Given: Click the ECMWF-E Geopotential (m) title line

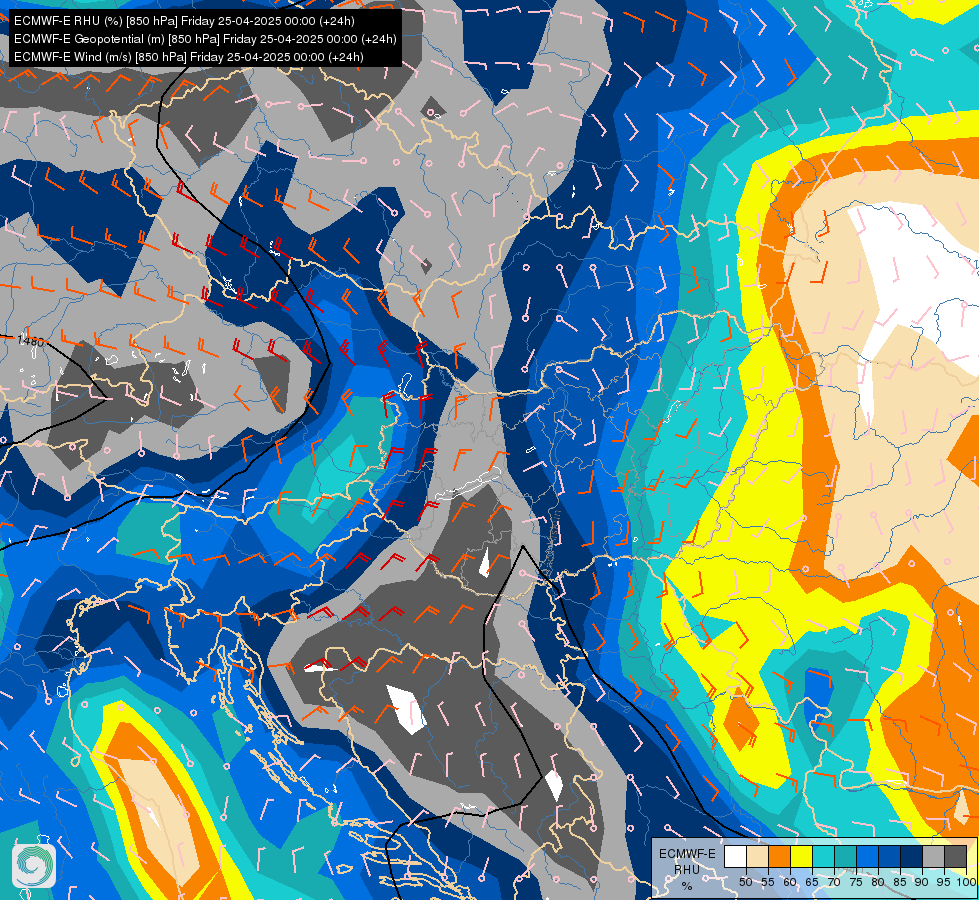Looking at the screenshot, I should [205, 39].
